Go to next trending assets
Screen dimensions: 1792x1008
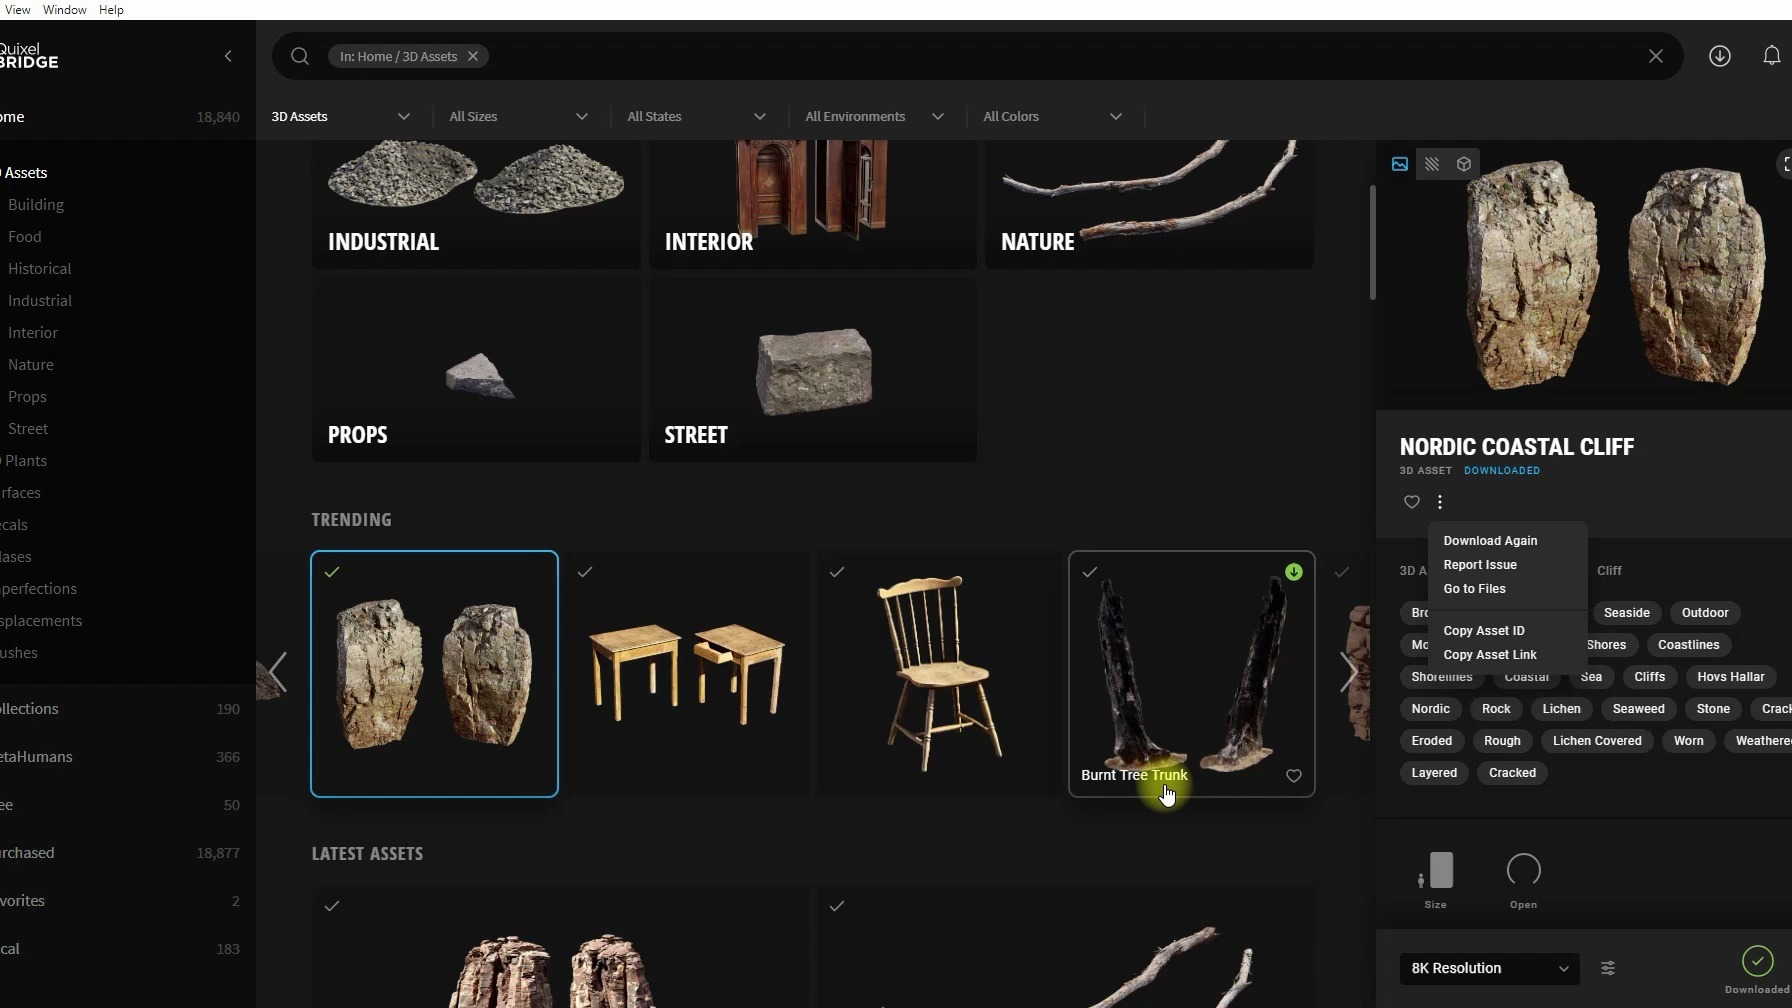pos(1348,672)
